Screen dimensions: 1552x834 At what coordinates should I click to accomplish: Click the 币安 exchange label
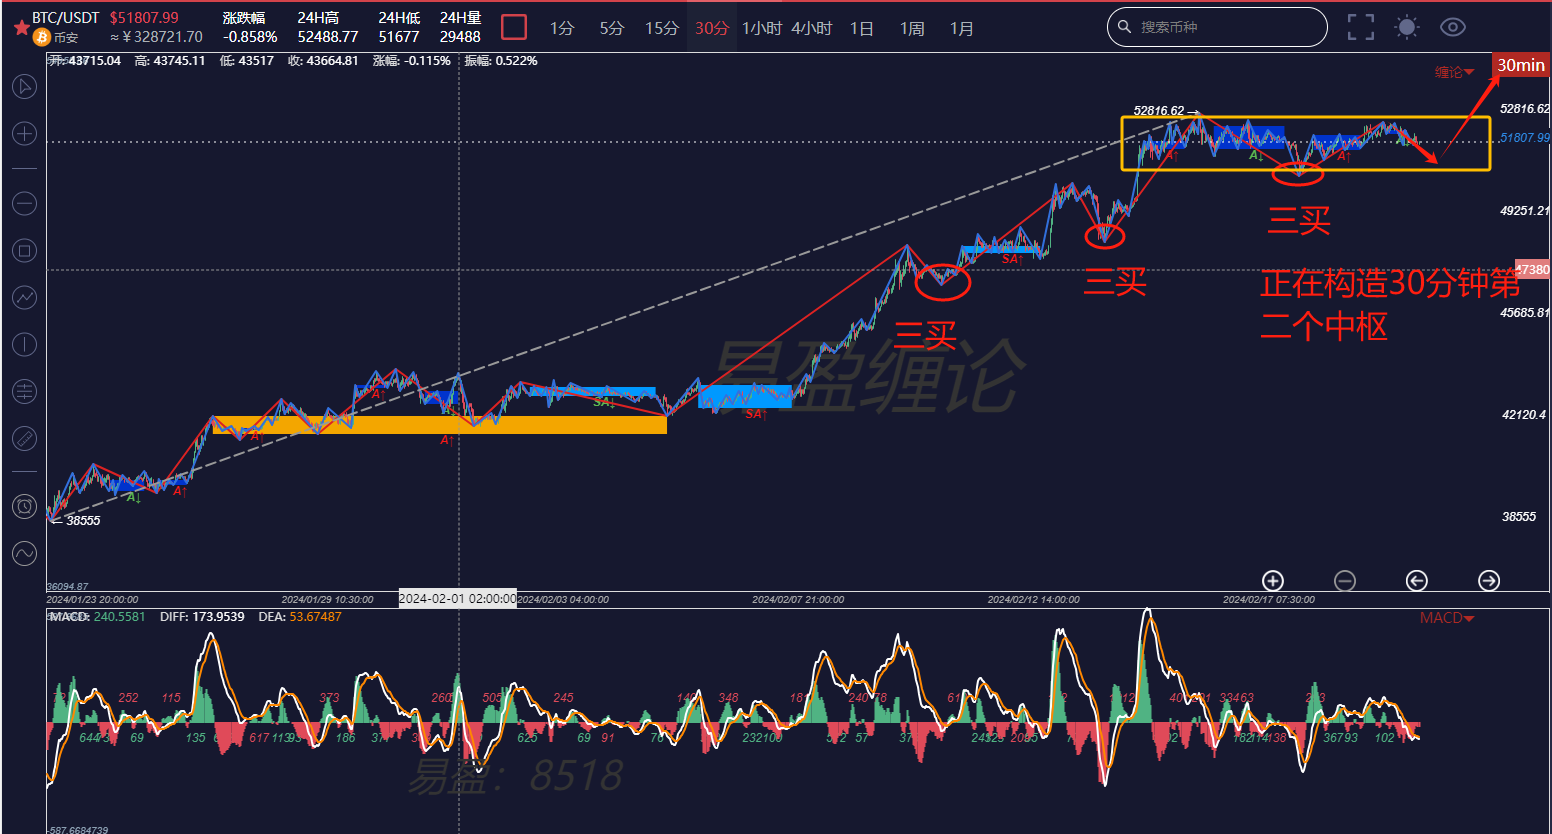(66, 37)
